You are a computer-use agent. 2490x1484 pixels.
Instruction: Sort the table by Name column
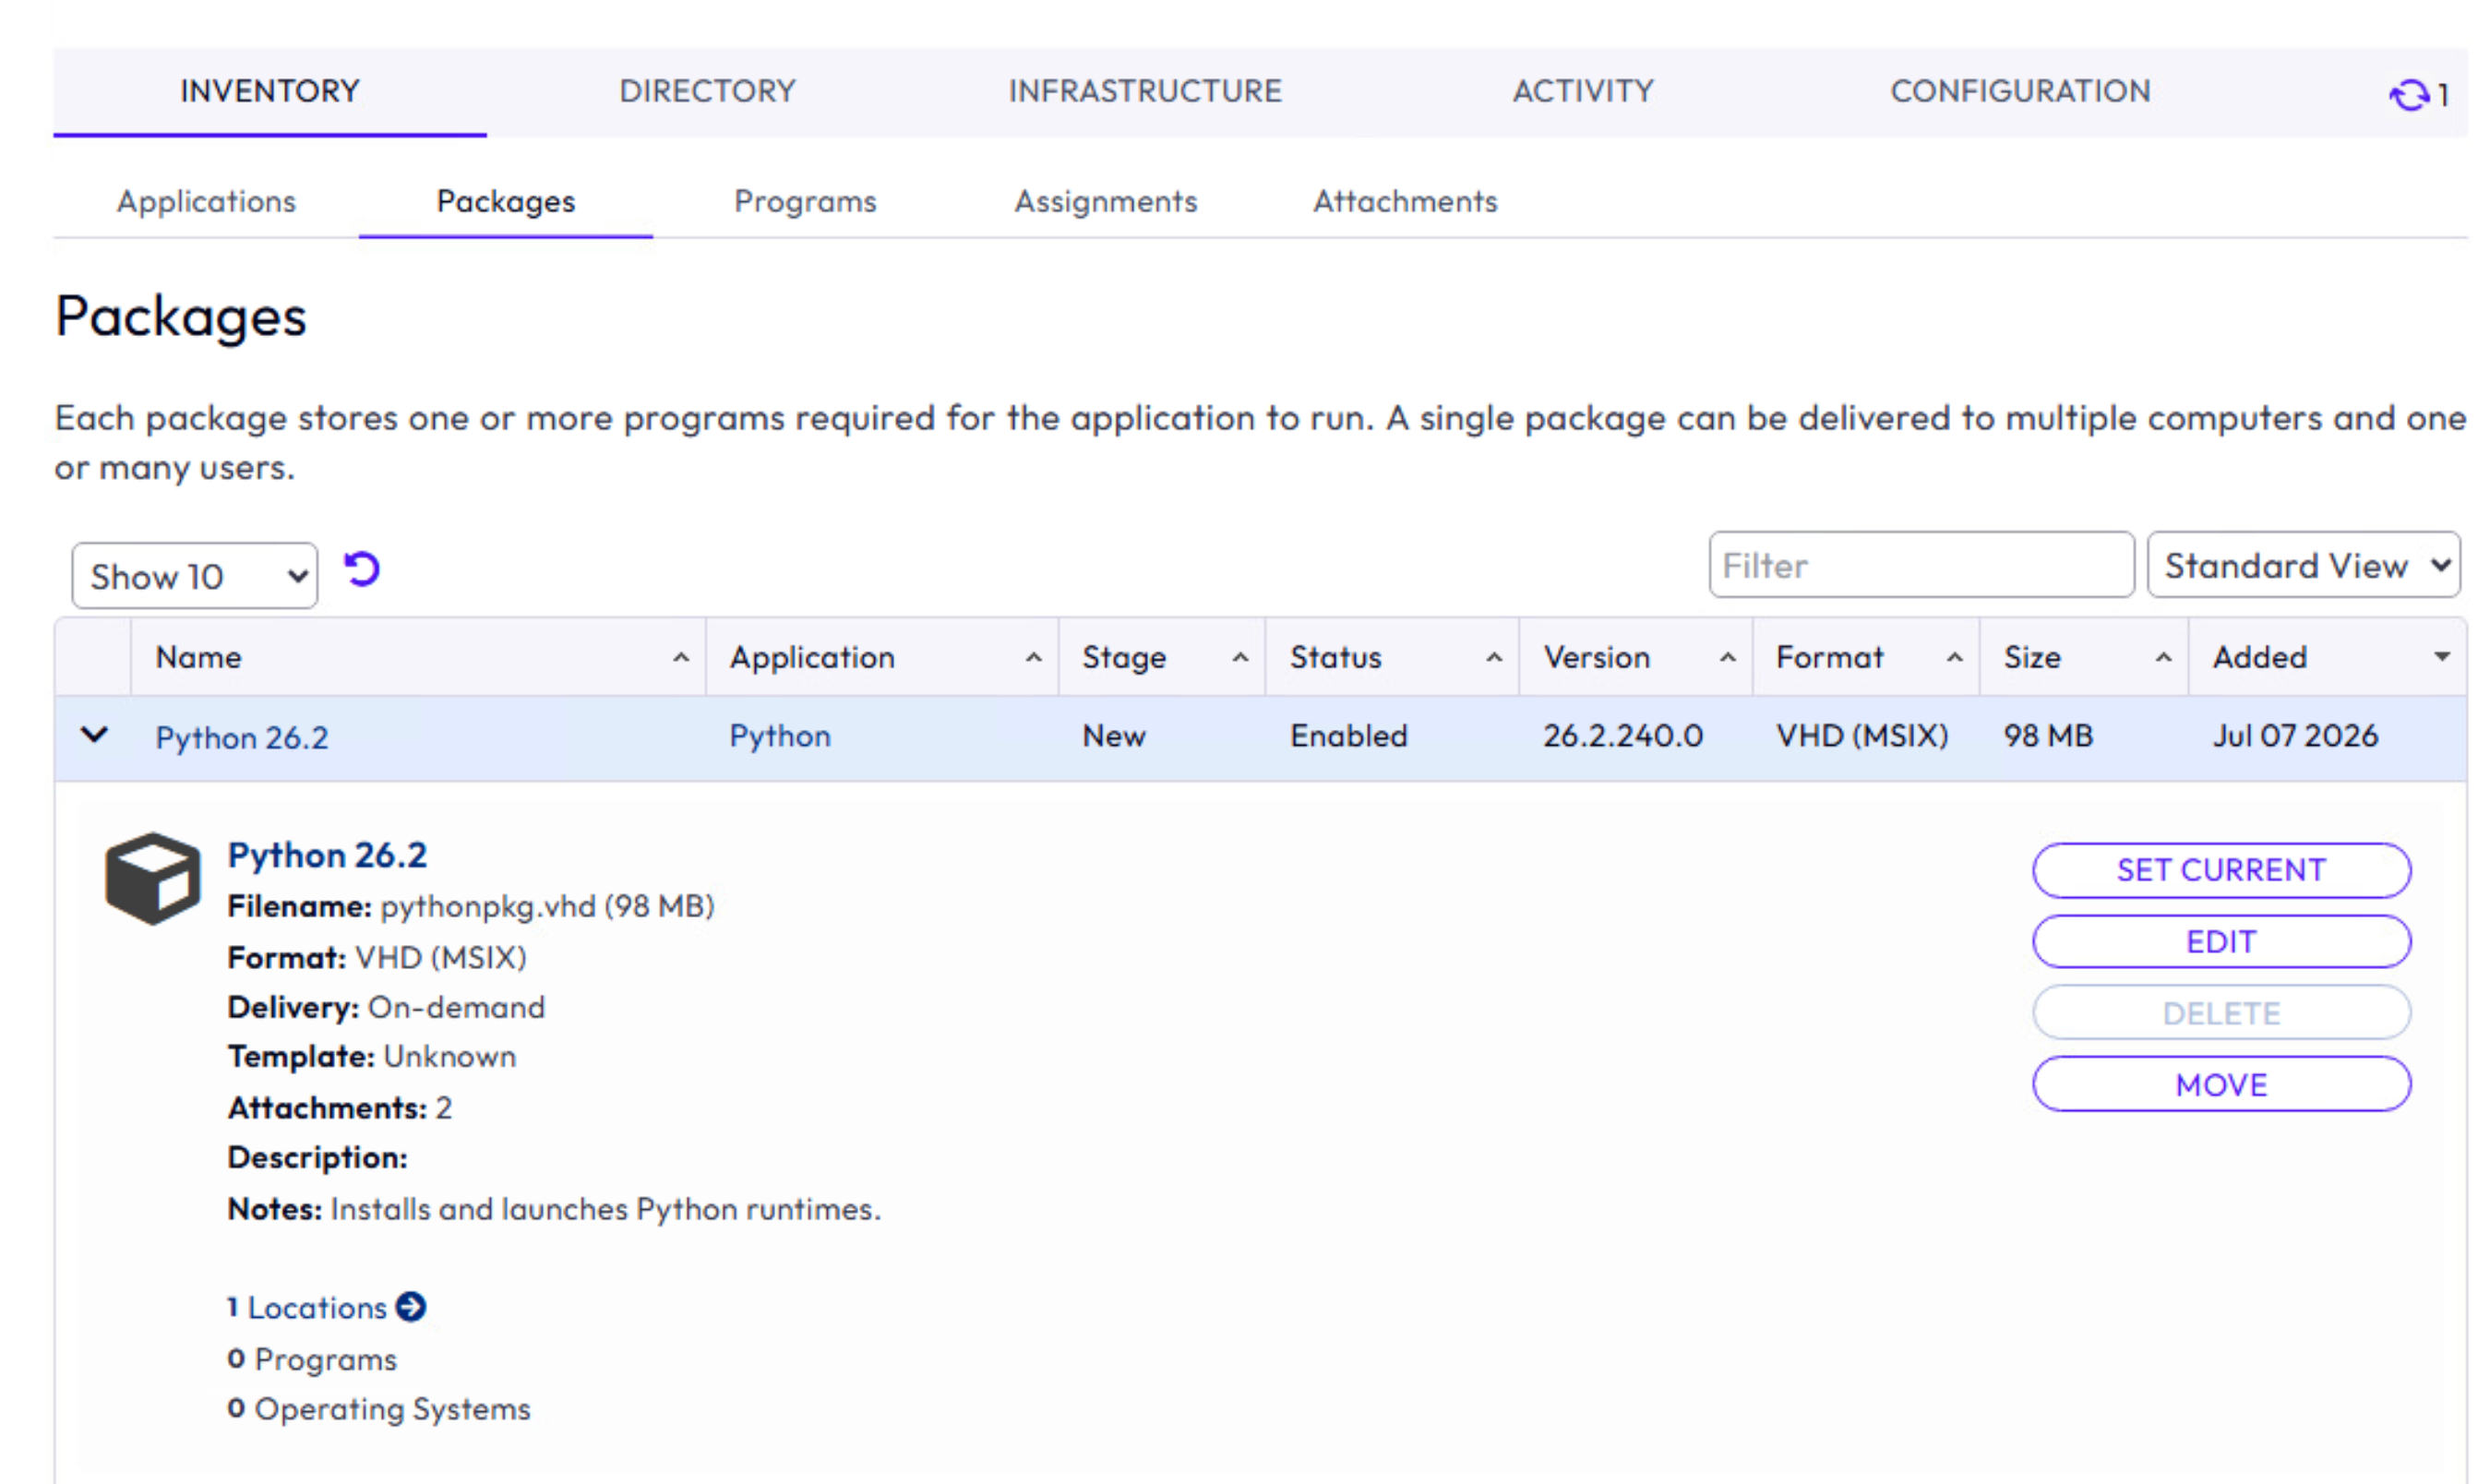tap(418, 657)
